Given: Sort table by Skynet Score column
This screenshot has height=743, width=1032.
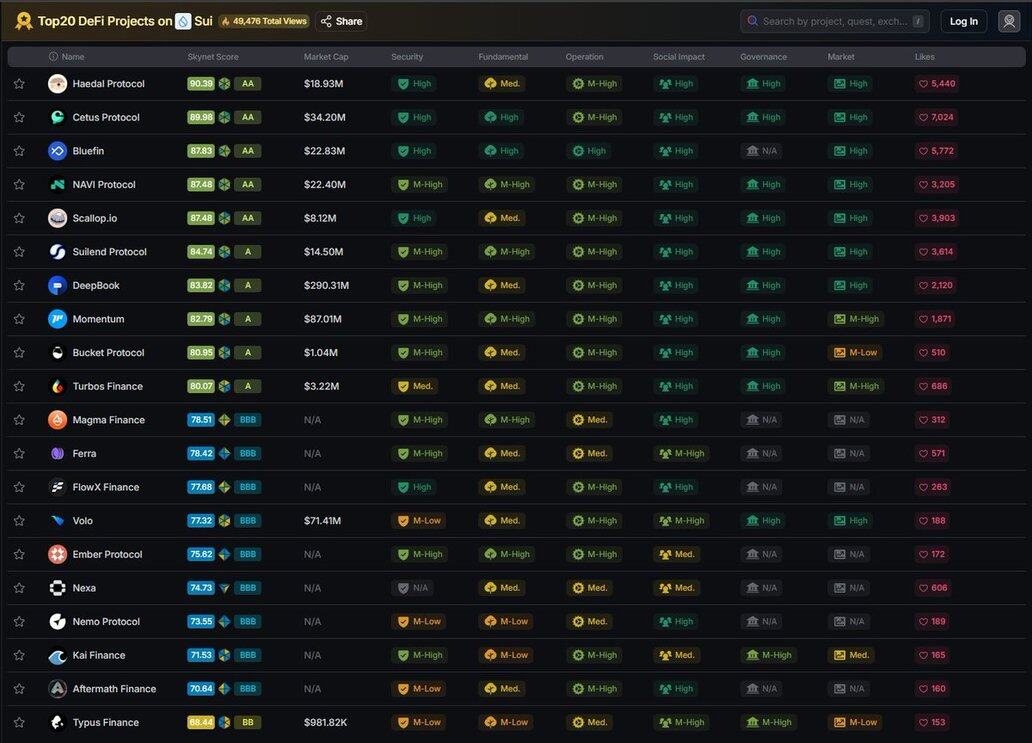Looking at the screenshot, I should 213,57.
